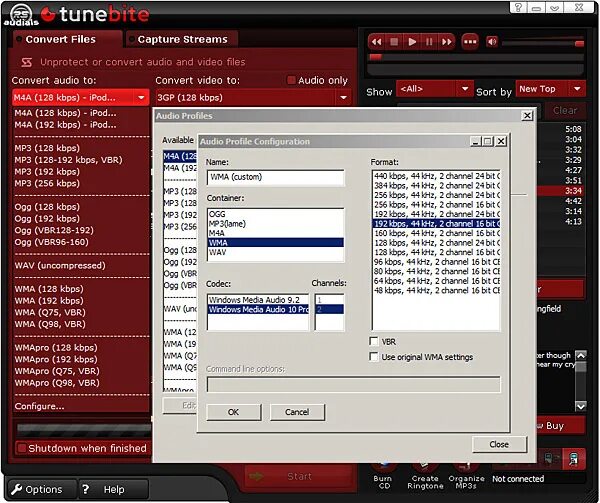
Task: Click Close in Audio Profiles dialog
Action: pyautogui.click(x=499, y=444)
